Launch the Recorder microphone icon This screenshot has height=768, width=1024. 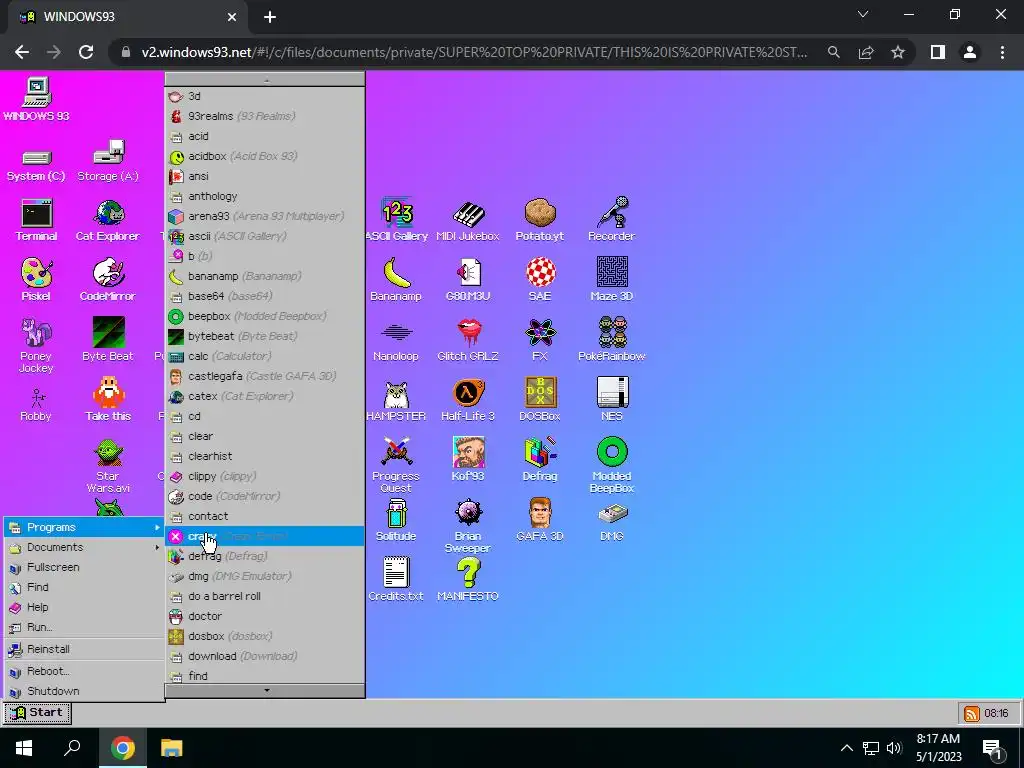pyautogui.click(x=612, y=220)
